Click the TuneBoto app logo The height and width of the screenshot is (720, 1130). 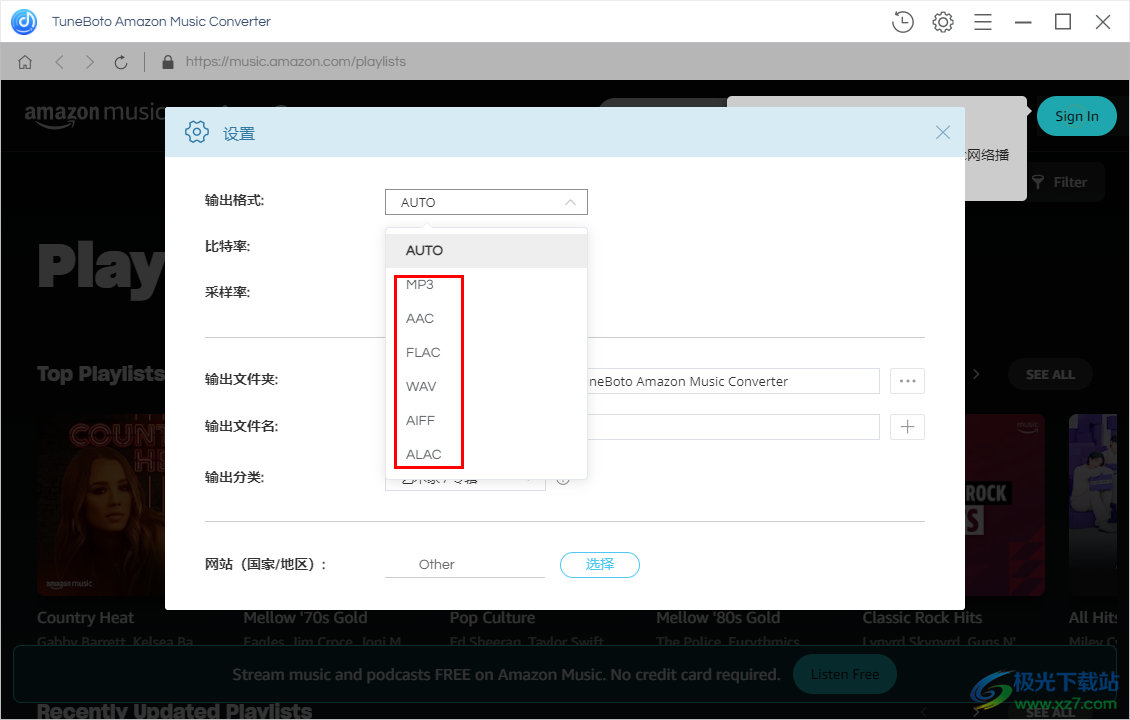tap(24, 22)
